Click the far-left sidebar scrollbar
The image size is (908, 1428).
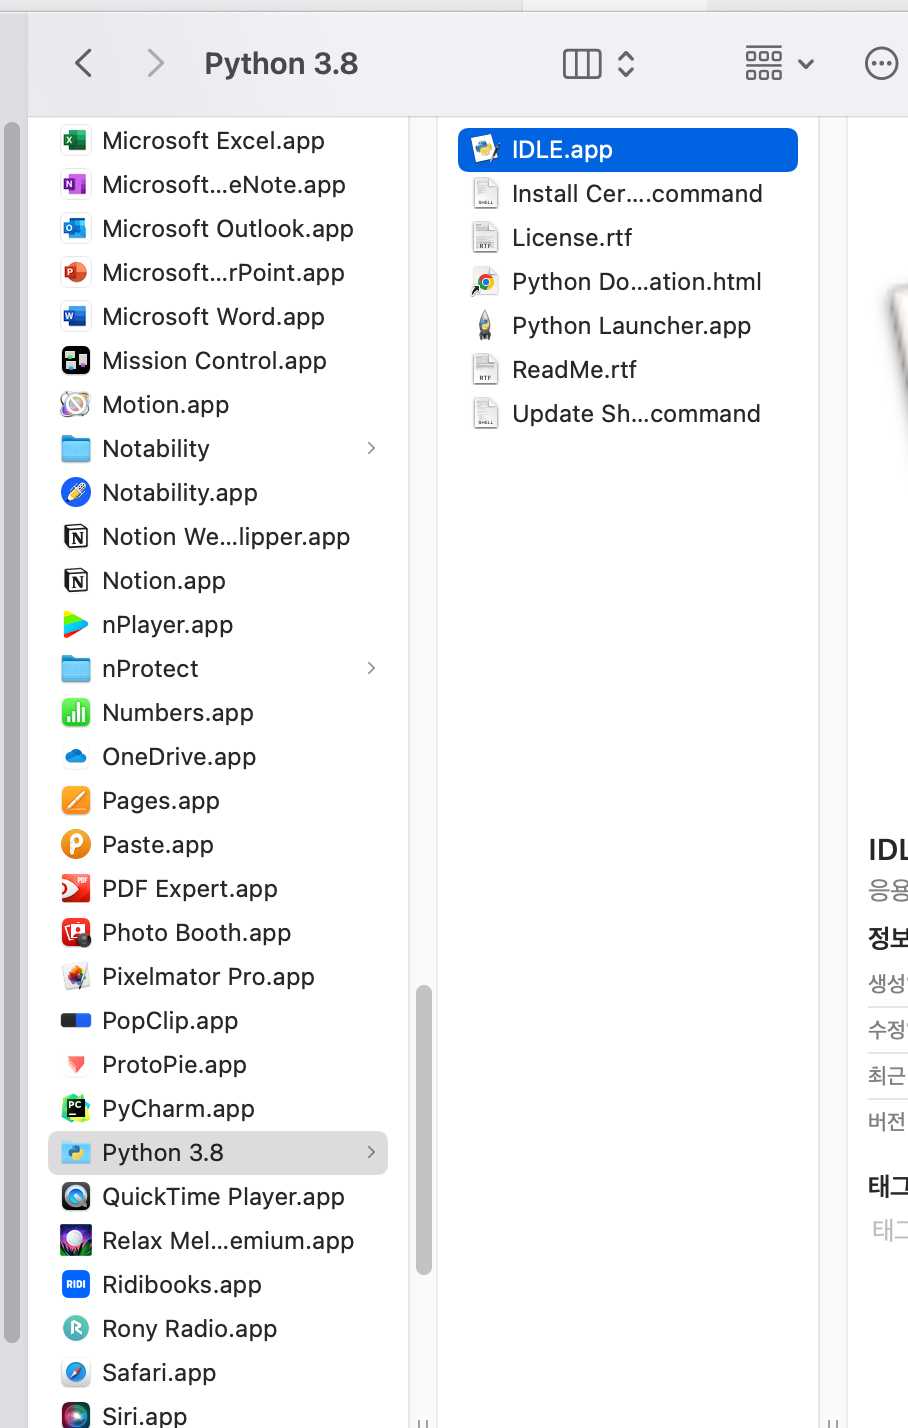pyautogui.click(x=12, y=732)
